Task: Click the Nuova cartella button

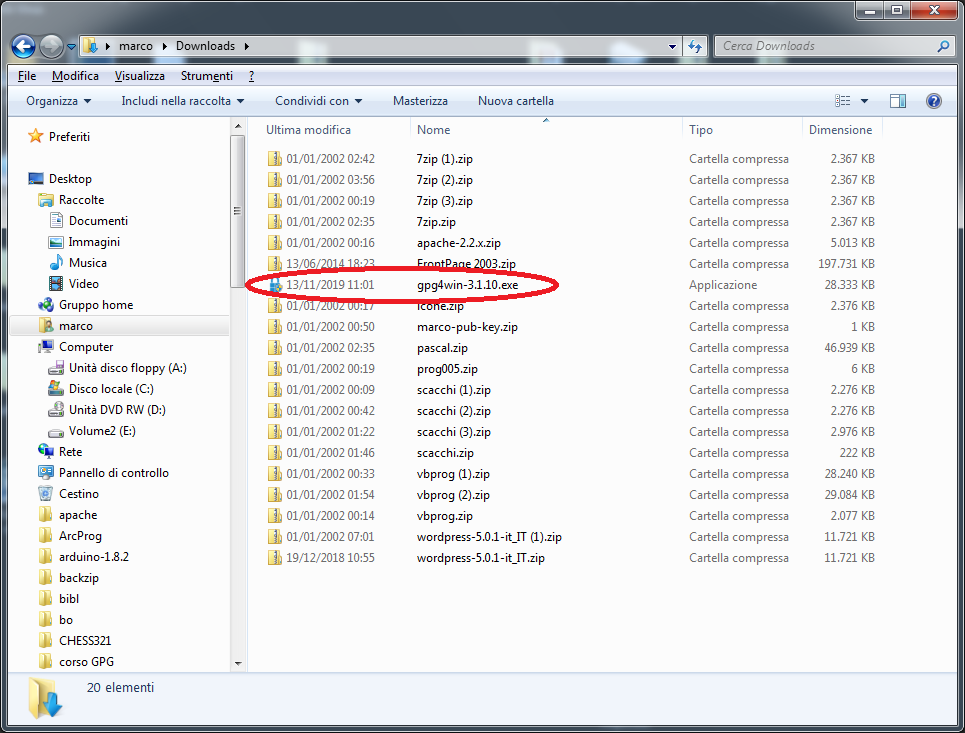Action: 515,101
